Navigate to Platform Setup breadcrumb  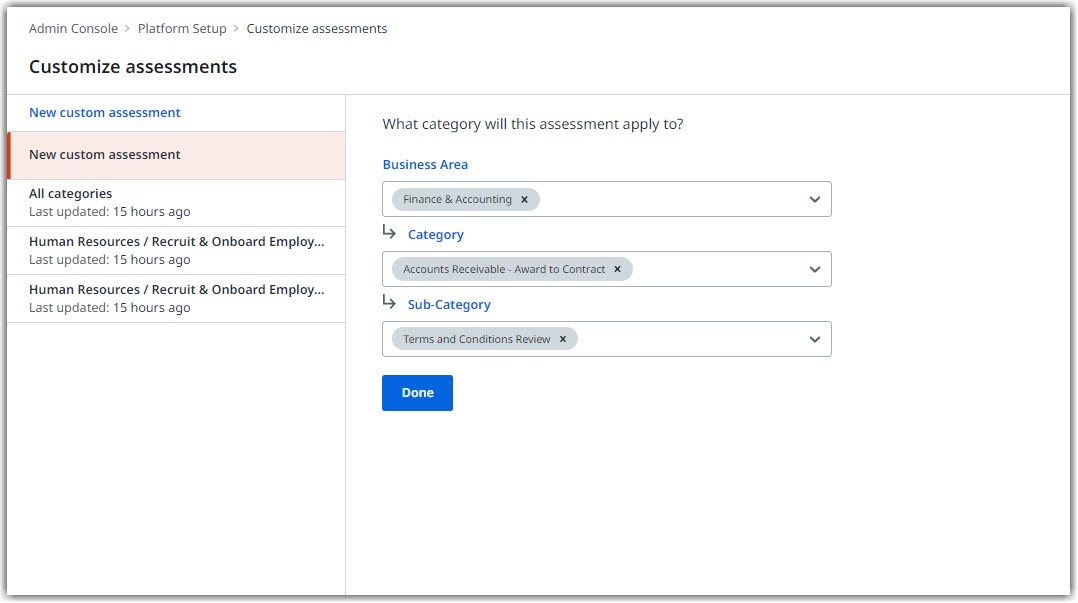[182, 29]
